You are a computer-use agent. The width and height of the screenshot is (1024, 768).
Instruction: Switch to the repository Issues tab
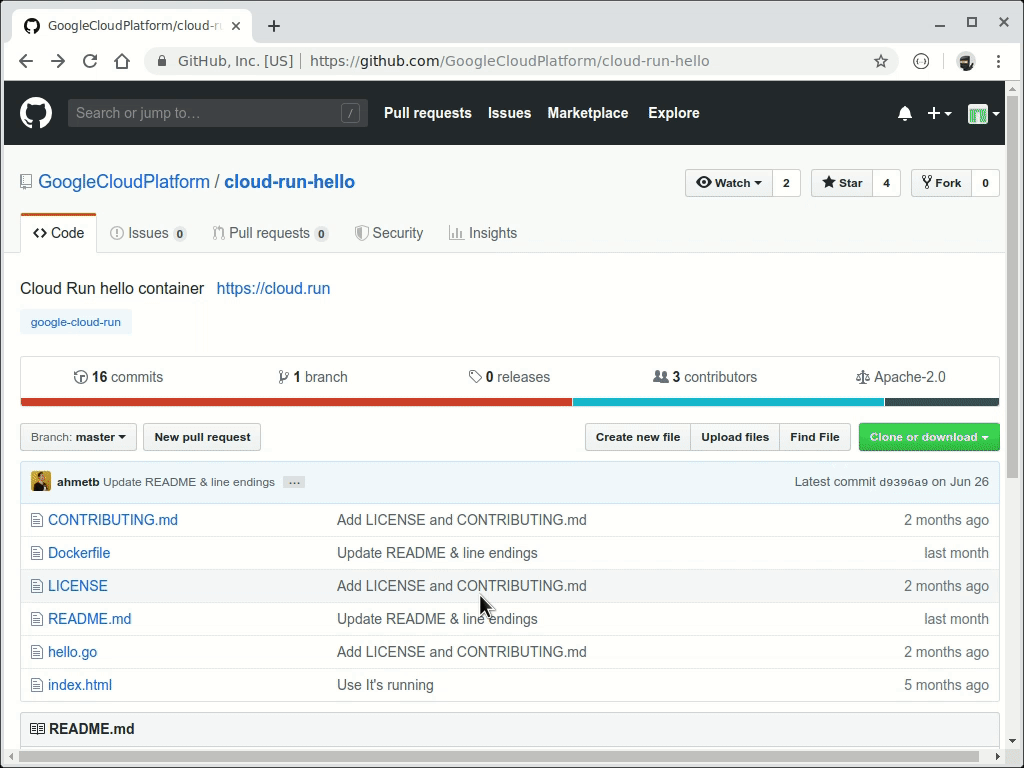pyautogui.click(x=148, y=233)
